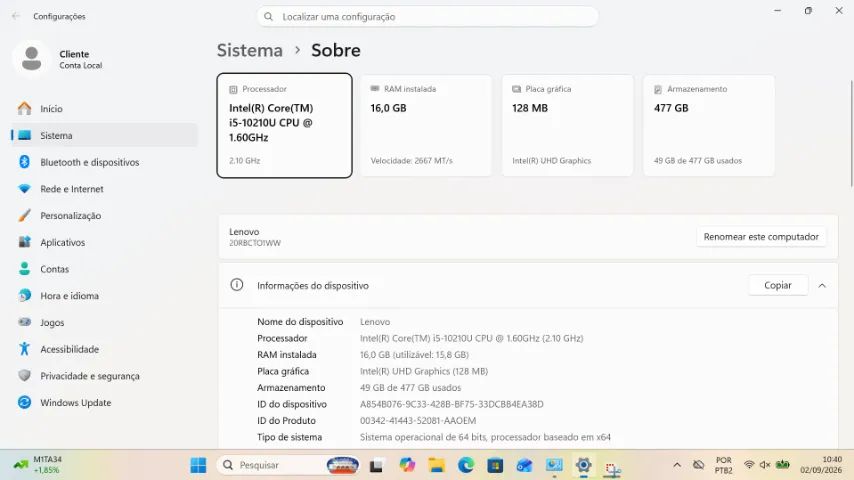
Task: Open the Windows Start menu
Action: (198, 465)
